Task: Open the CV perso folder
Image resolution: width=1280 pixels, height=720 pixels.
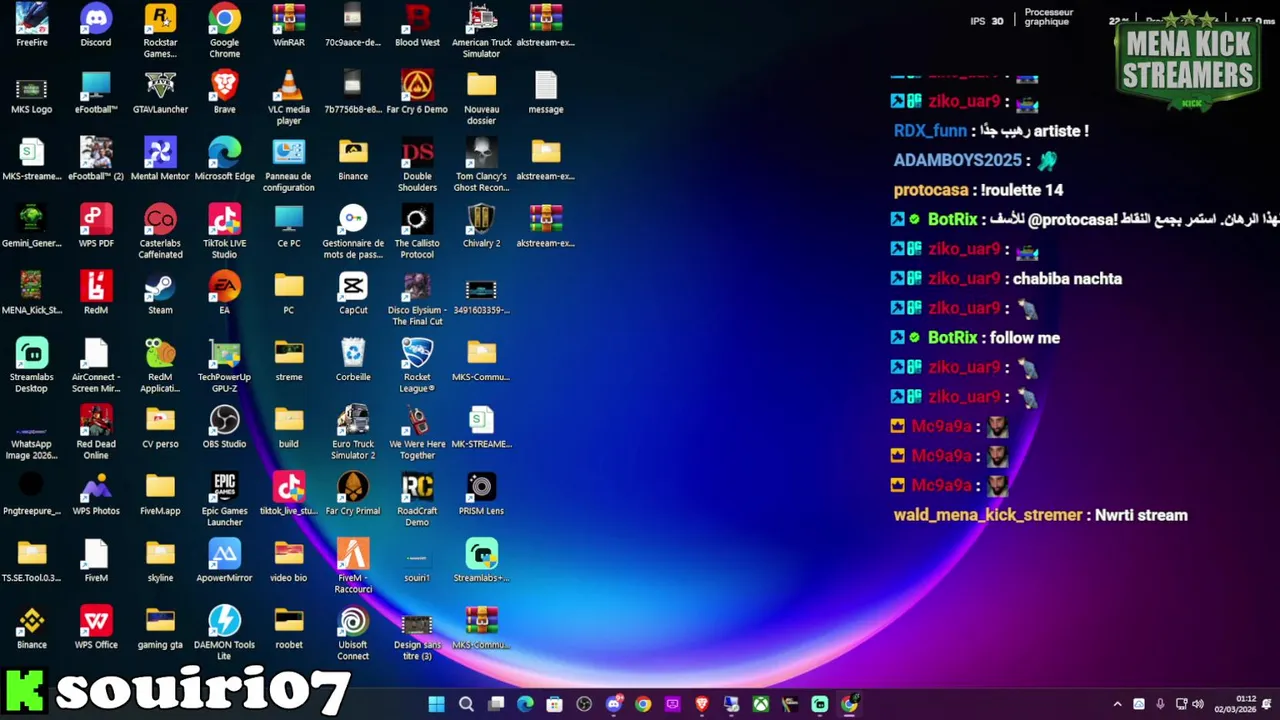Action: tap(160, 427)
